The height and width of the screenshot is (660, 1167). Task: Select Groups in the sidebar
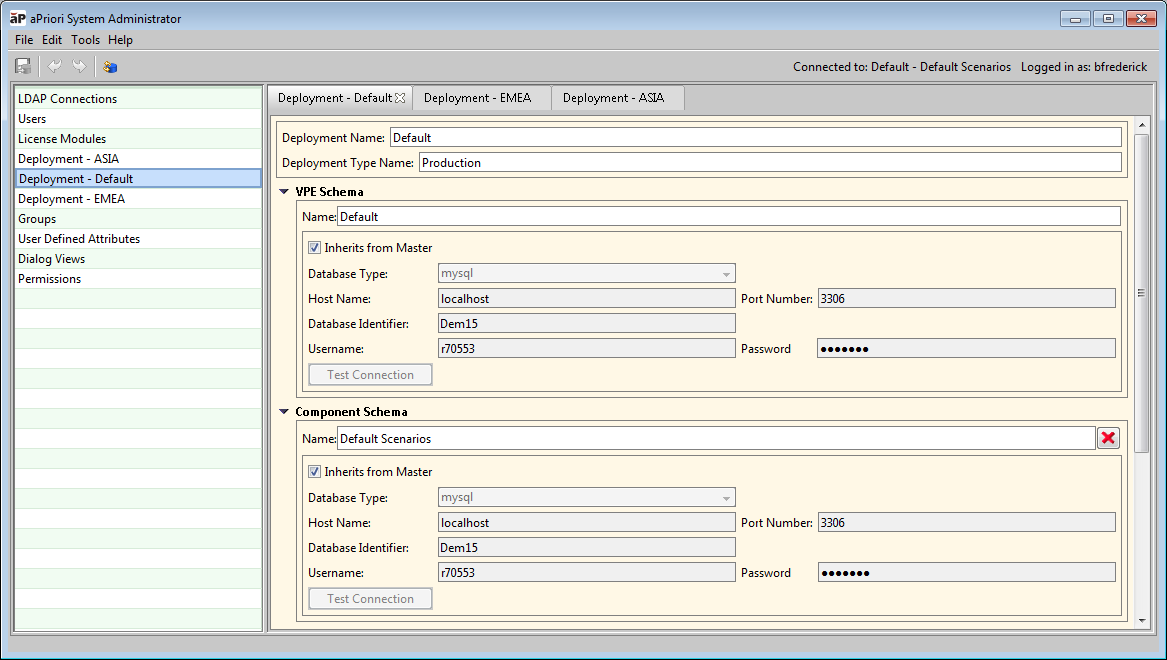(x=138, y=219)
